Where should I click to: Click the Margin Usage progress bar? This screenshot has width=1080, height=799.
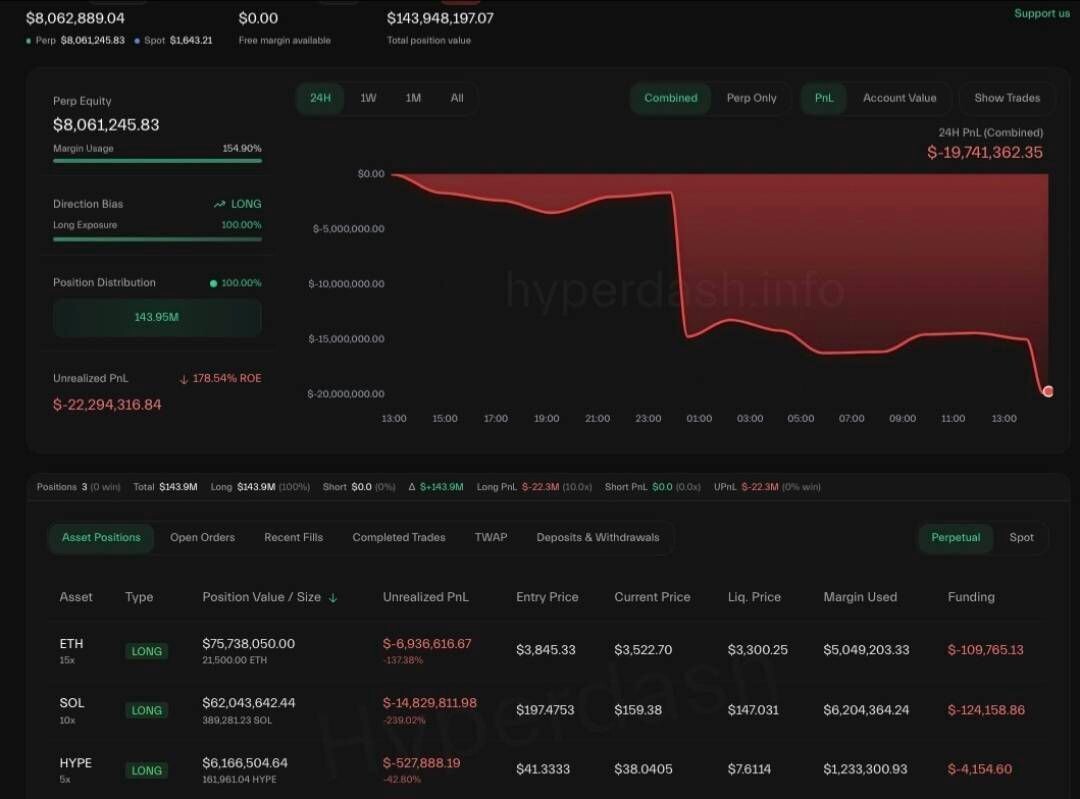157,160
